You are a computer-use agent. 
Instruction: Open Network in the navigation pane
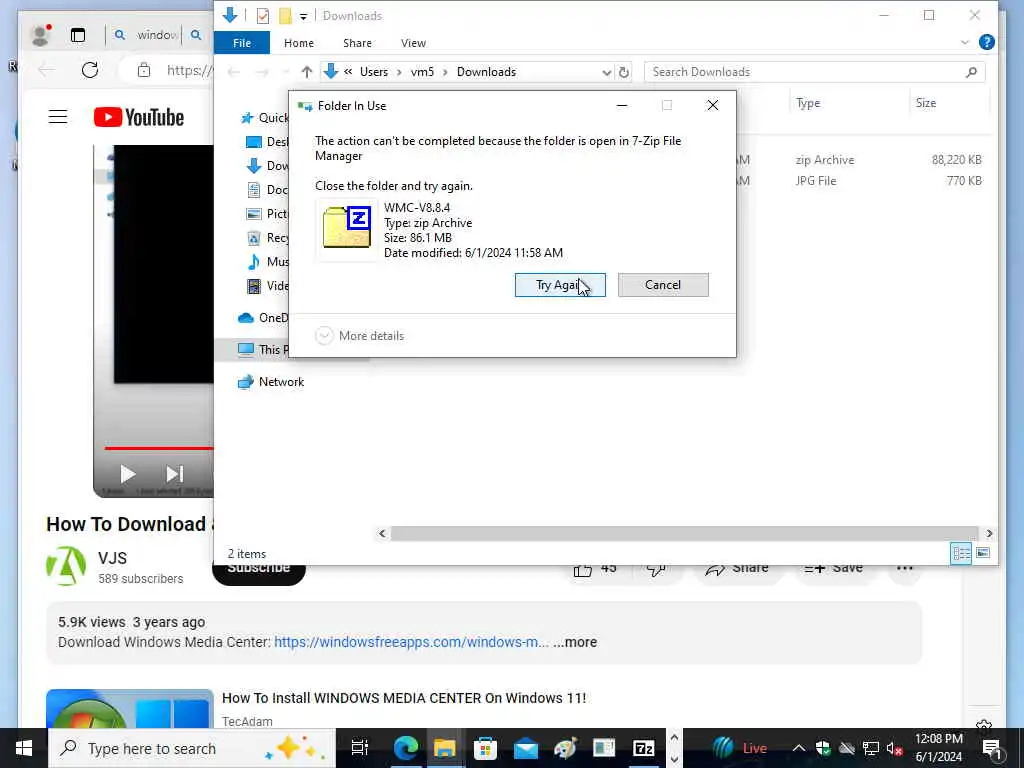(x=281, y=382)
